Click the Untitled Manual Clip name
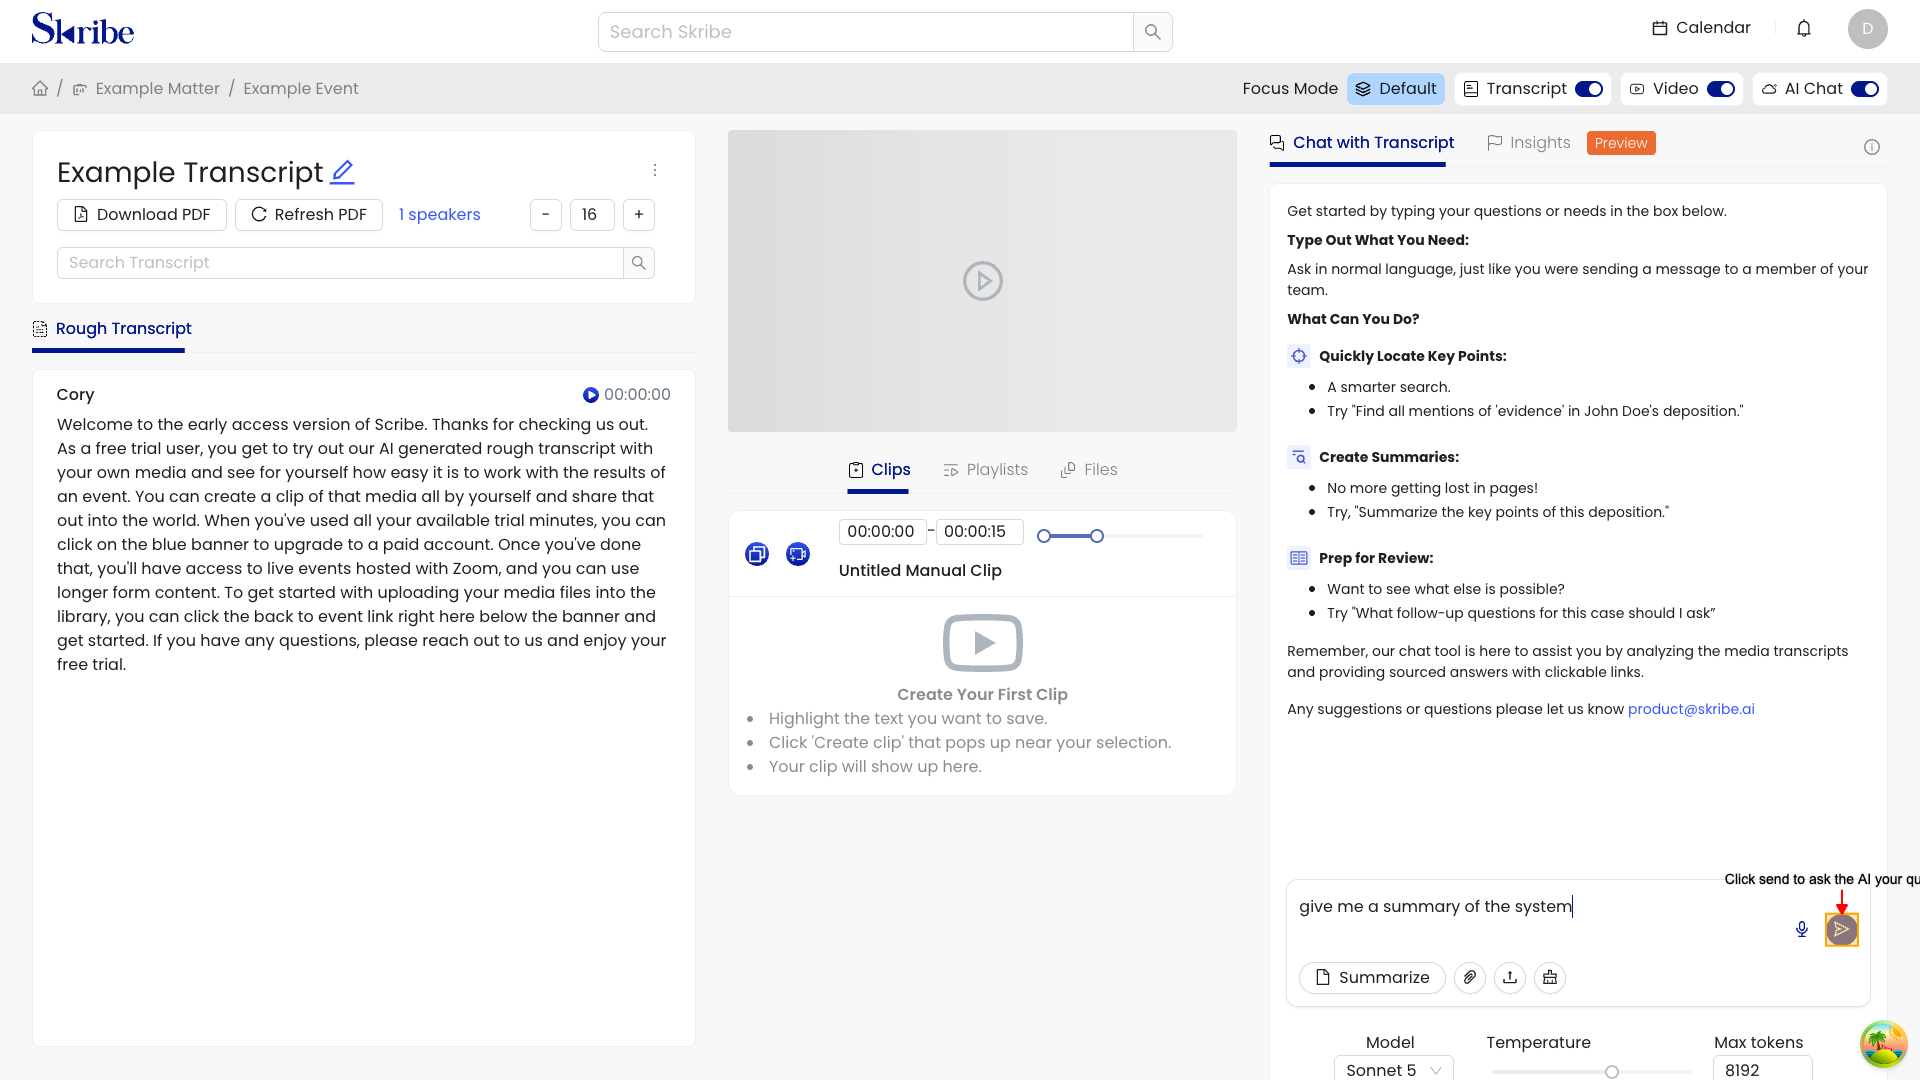Screen dimensions: 1920x1080 coord(920,571)
